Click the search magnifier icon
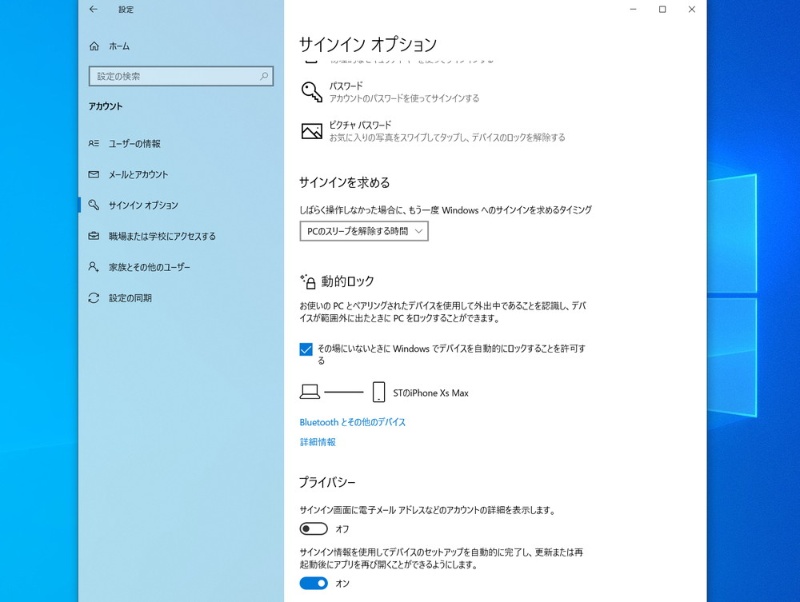This screenshot has height=602, width=800. pos(265,76)
